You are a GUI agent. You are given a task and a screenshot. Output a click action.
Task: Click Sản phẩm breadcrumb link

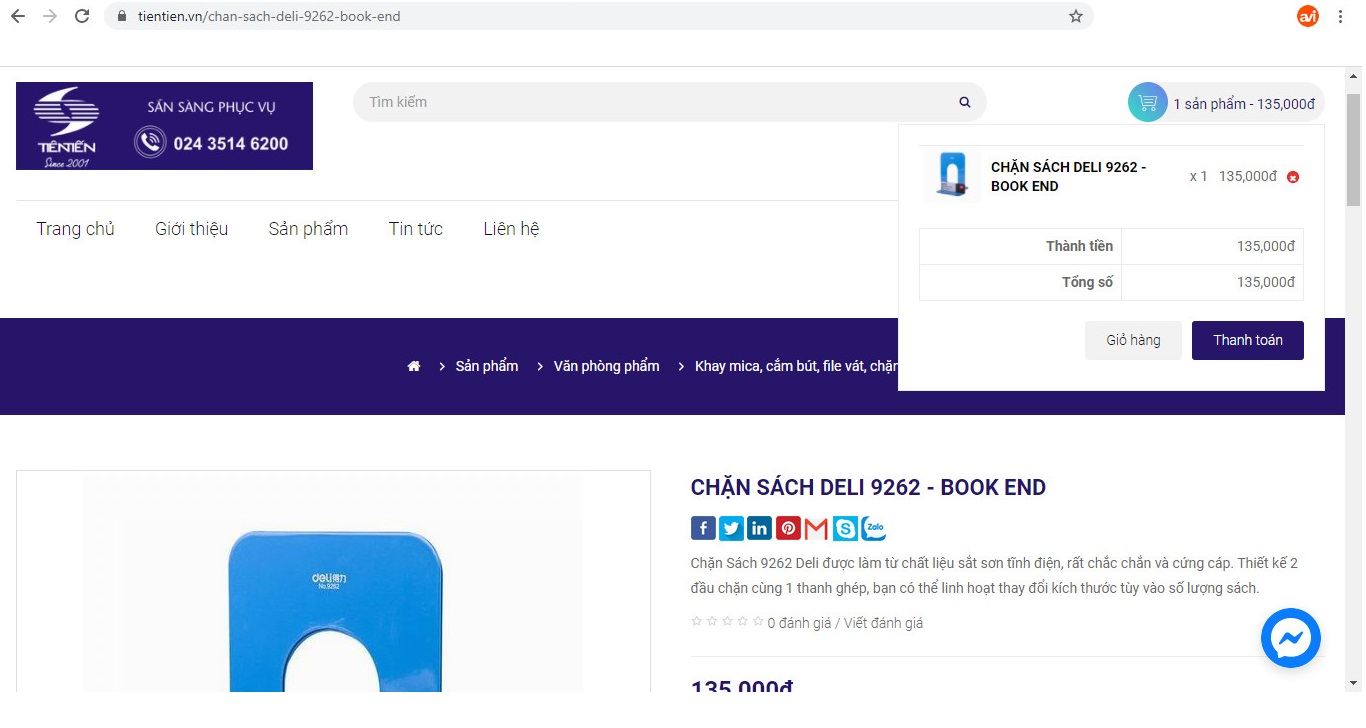pyautogui.click(x=487, y=366)
